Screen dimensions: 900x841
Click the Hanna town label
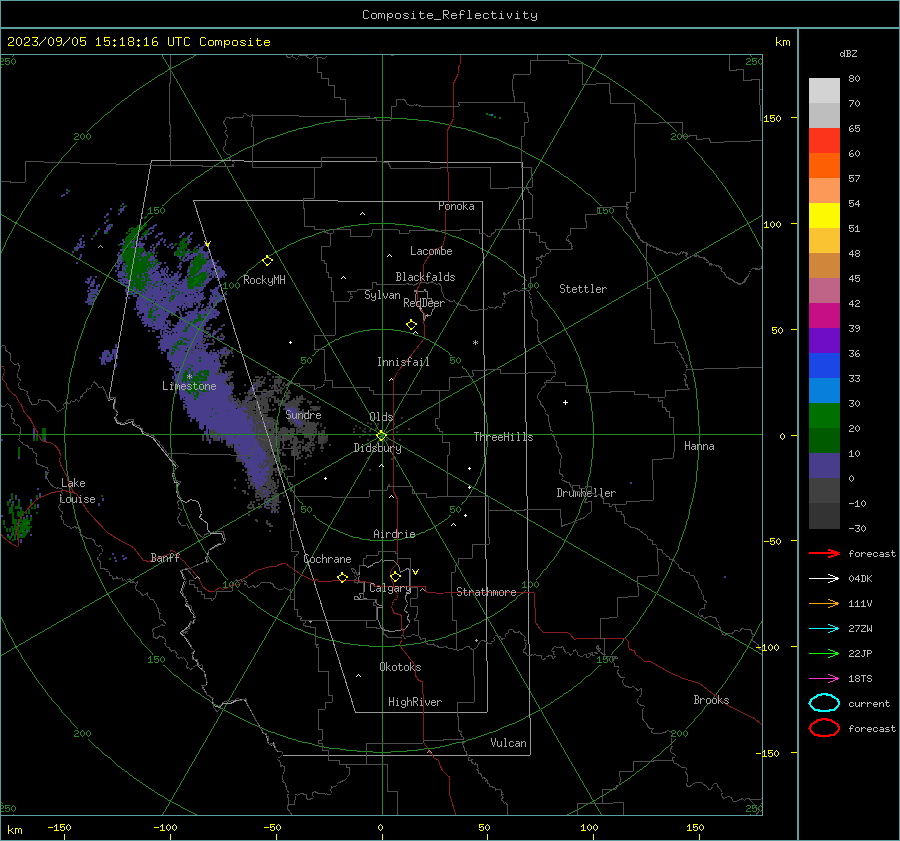pos(699,446)
